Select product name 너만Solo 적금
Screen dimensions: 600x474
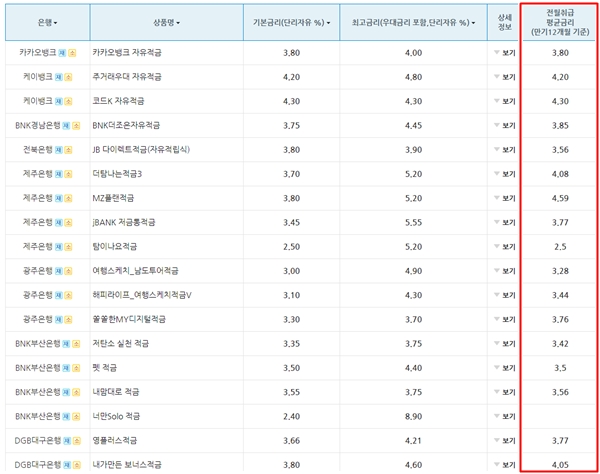(x=116, y=416)
